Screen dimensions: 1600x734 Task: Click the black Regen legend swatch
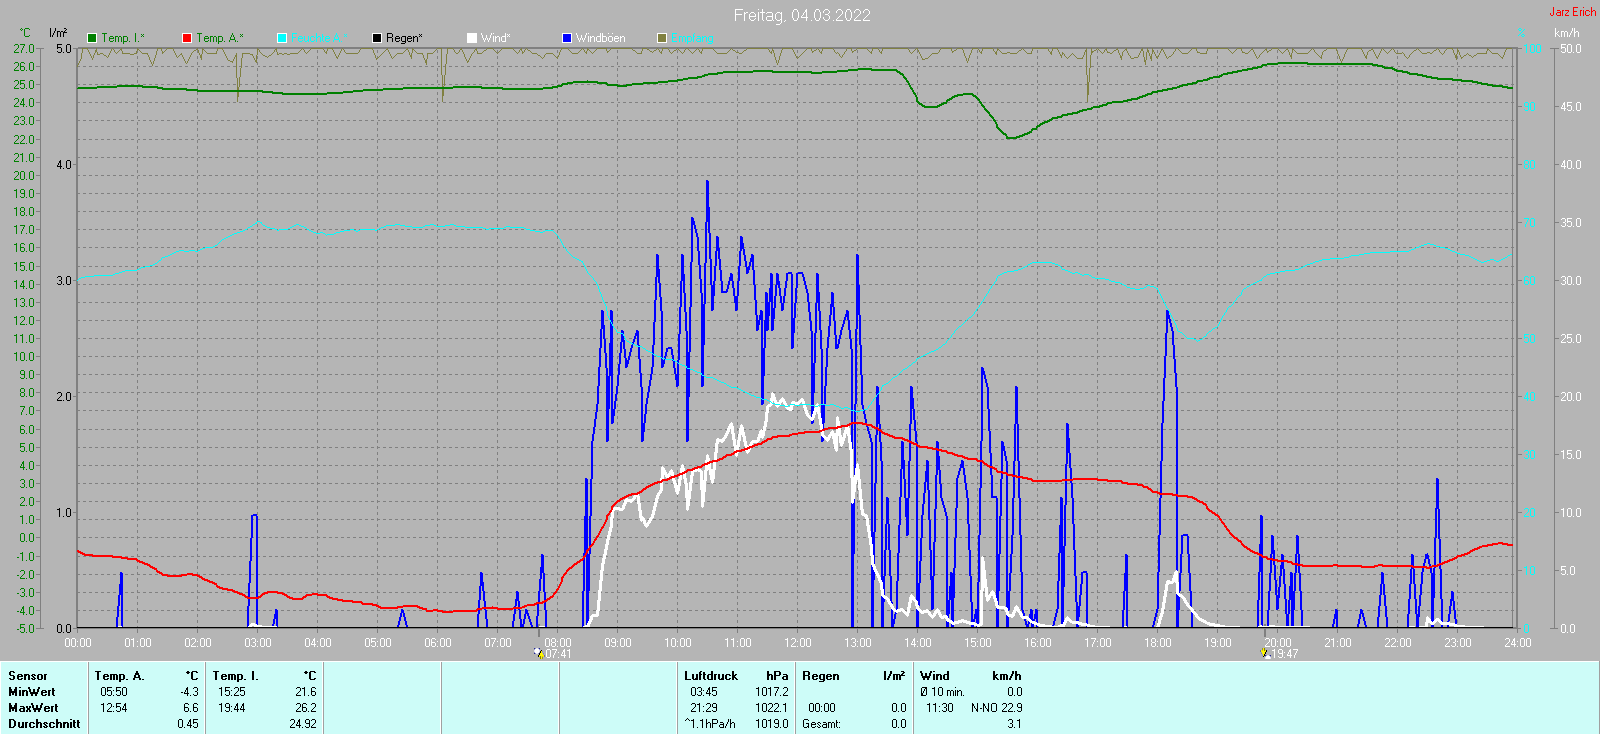(377, 38)
